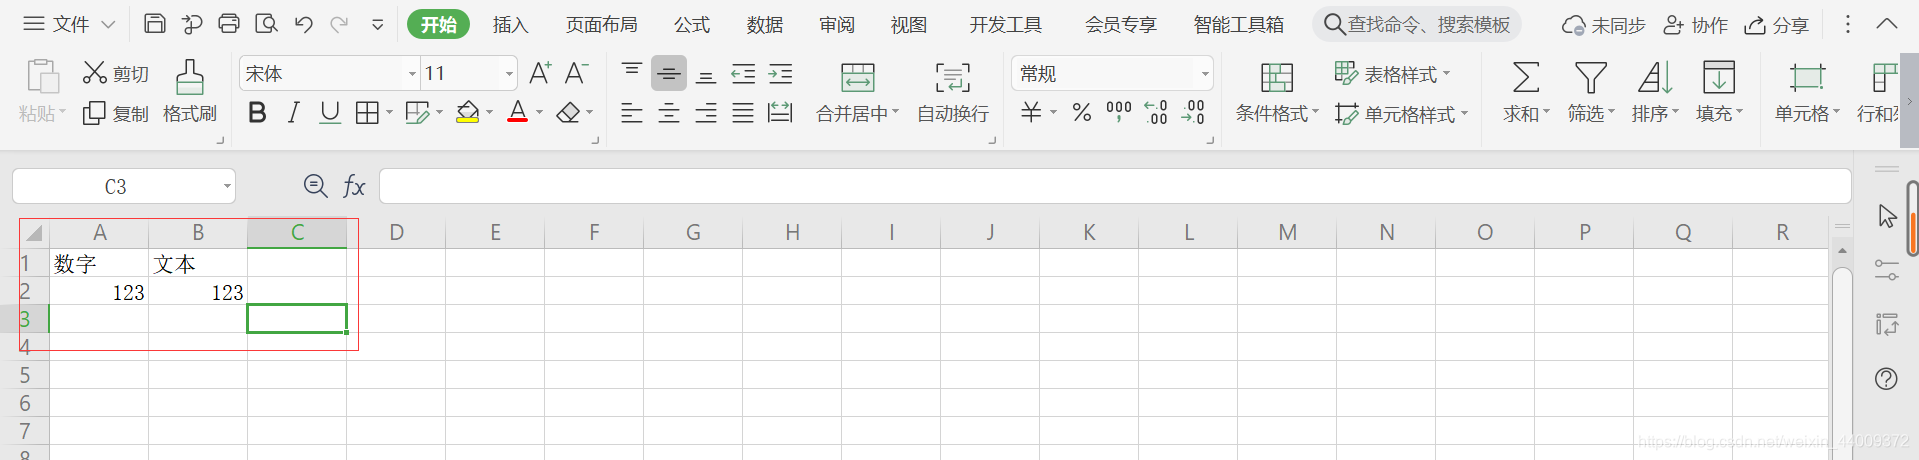Click the Copy (复制) button

tap(115, 113)
